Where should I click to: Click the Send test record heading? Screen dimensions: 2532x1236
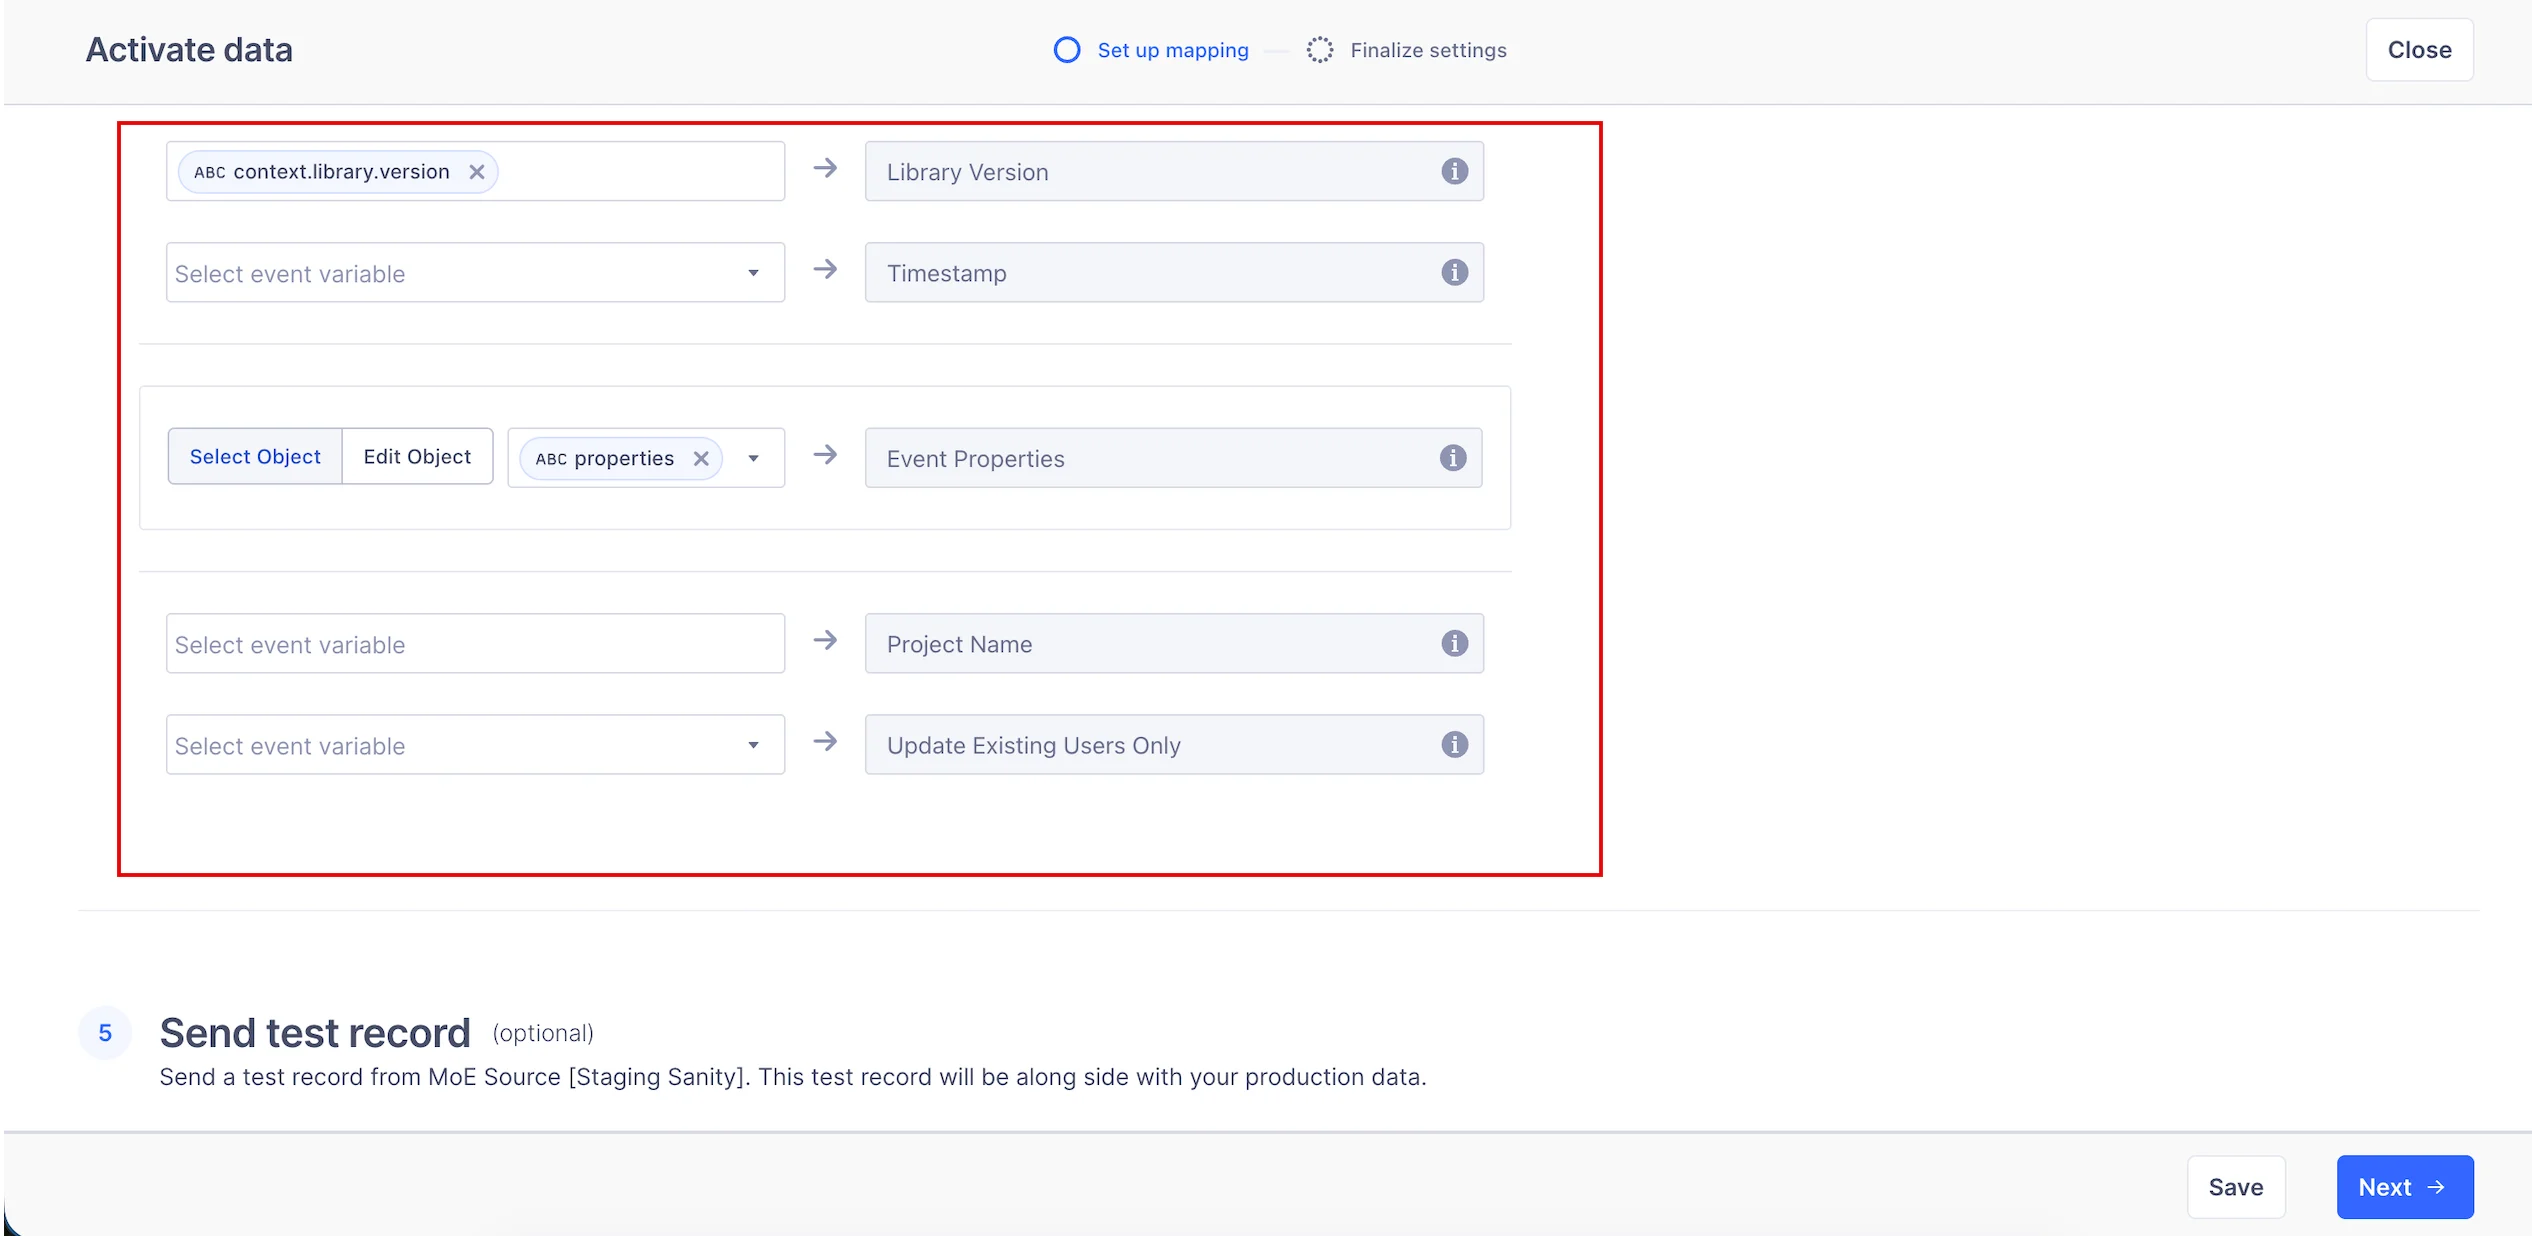point(315,1033)
